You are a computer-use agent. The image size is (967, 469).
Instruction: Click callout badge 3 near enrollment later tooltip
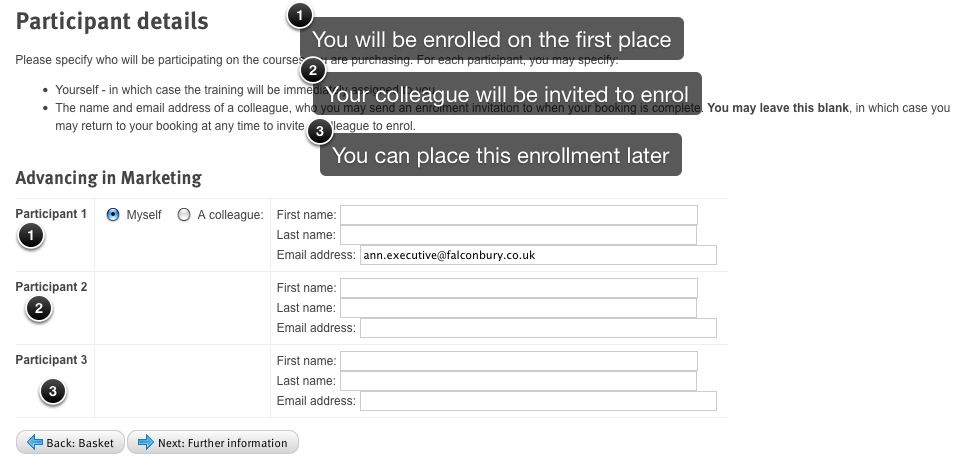pos(319,131)
